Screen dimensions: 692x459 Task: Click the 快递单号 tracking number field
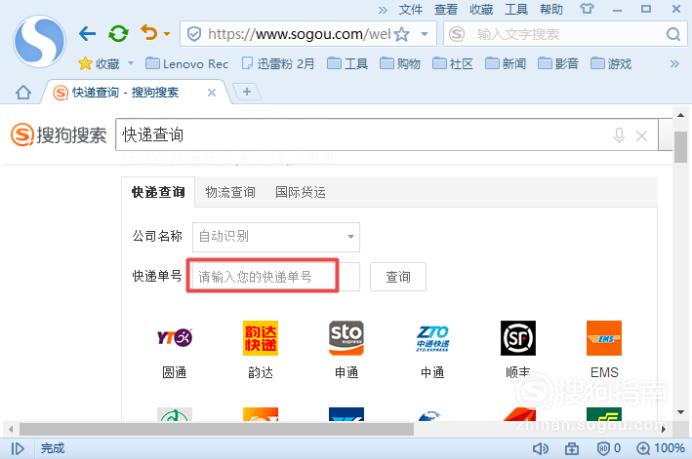[274, 277]
